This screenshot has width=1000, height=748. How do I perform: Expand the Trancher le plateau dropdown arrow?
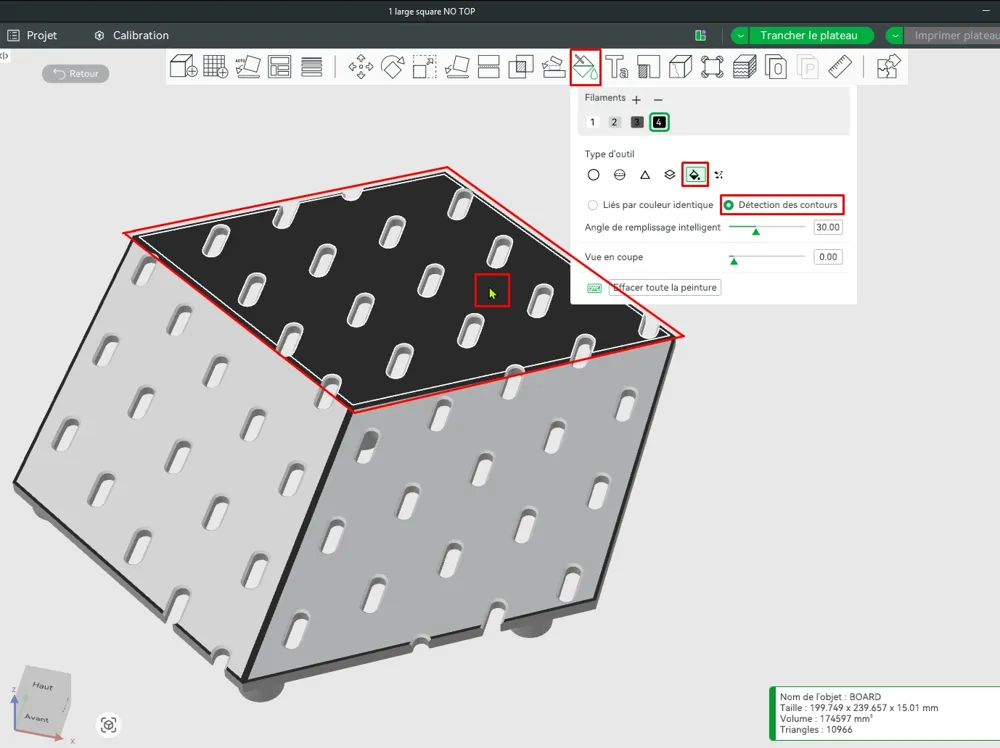click(740, 36)
